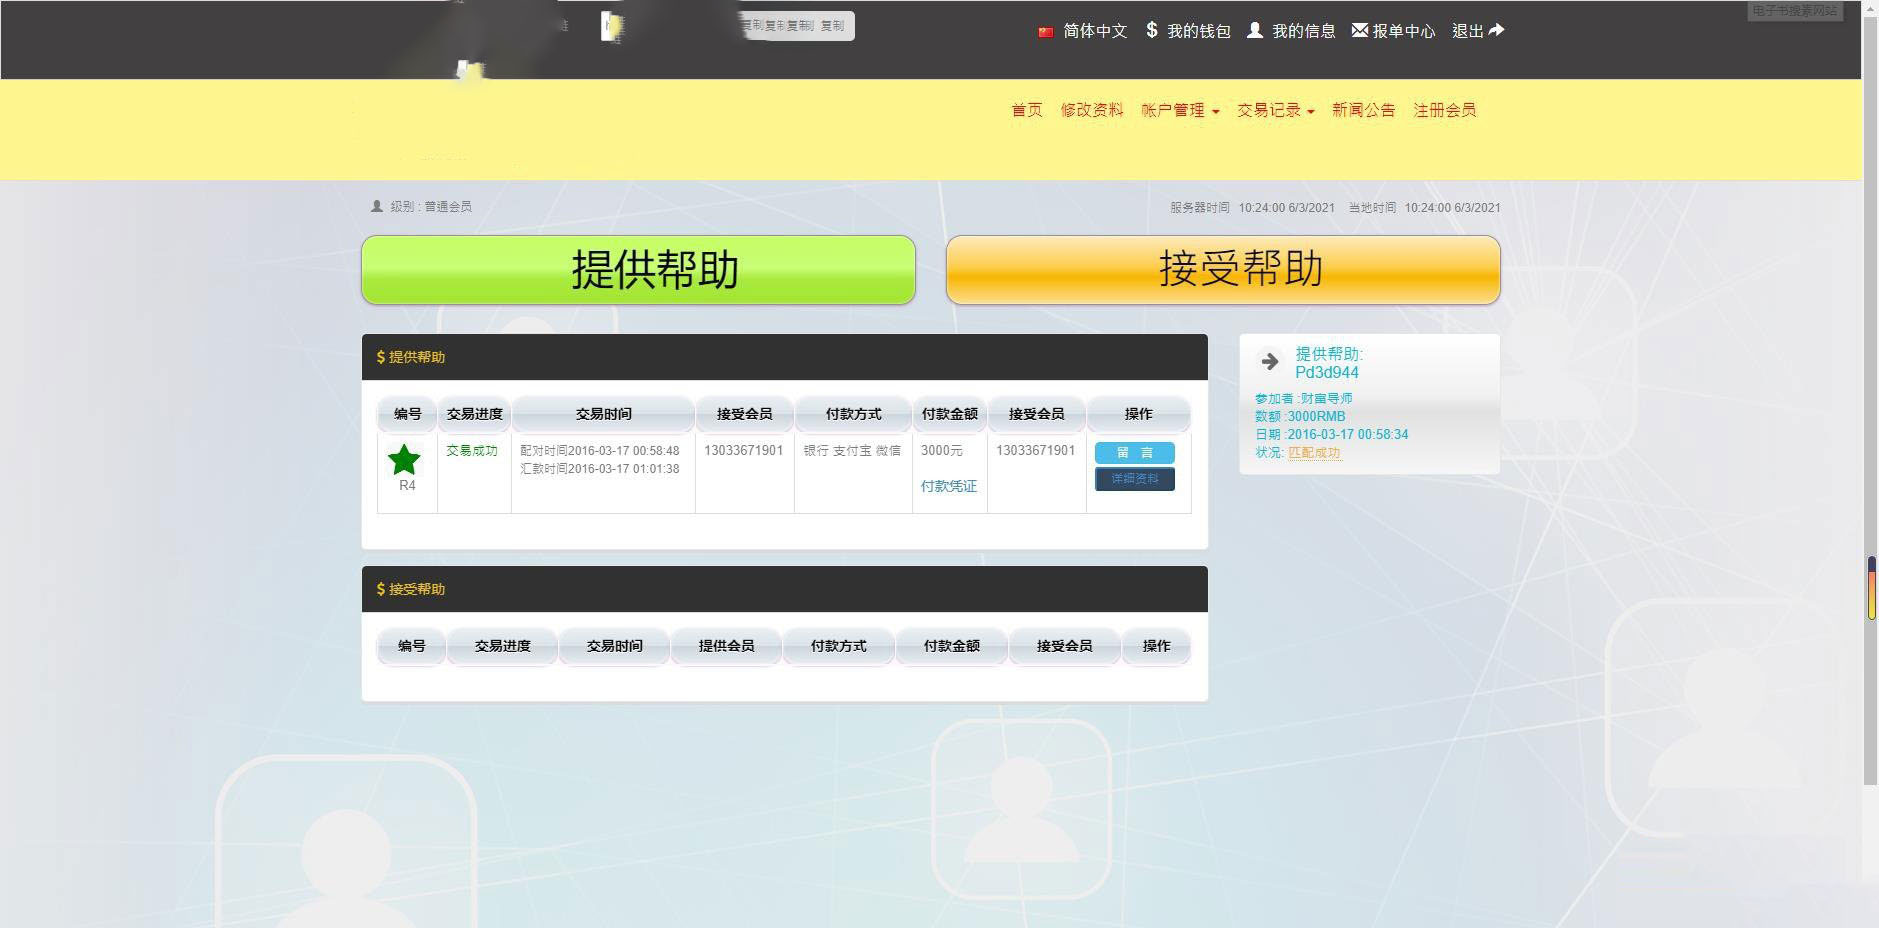Click the page vertical scrollbar
The height and width of the screenshot is (928, 1879).
1870,400
